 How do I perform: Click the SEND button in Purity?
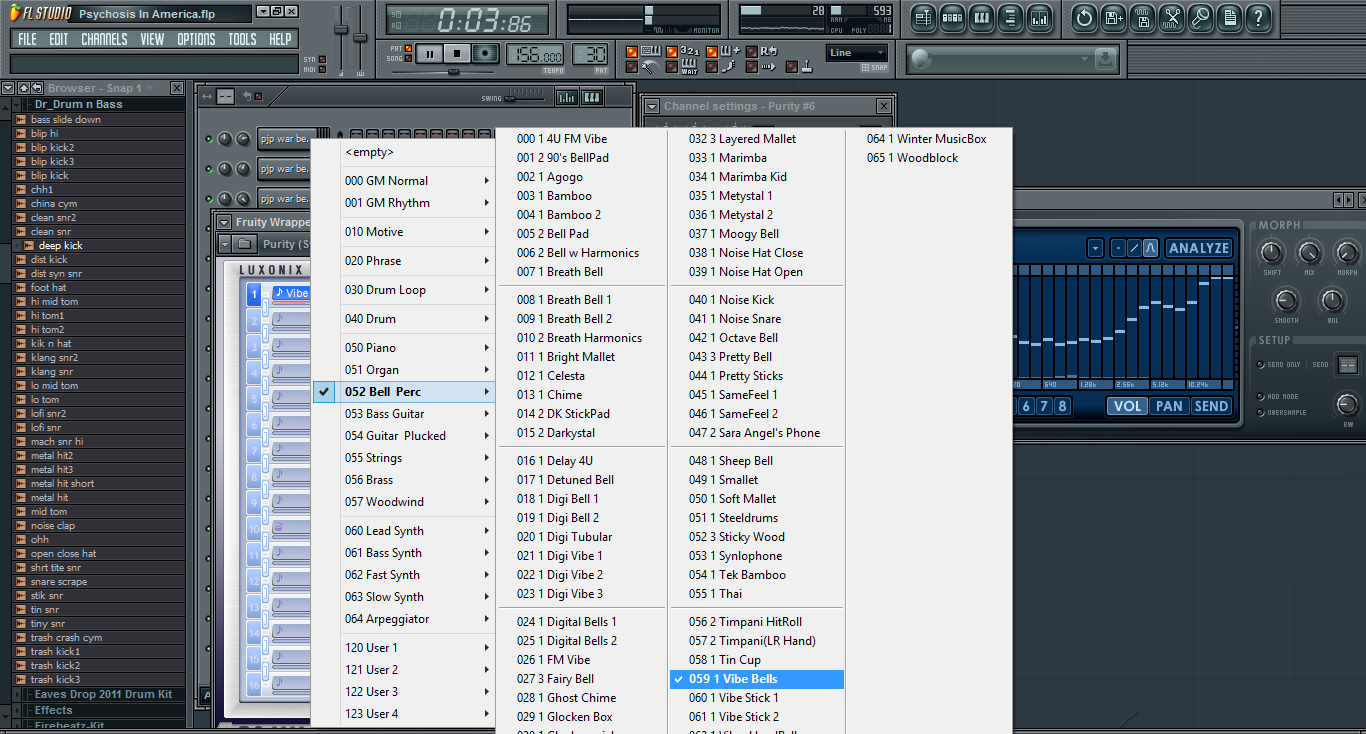point(1211,406)
